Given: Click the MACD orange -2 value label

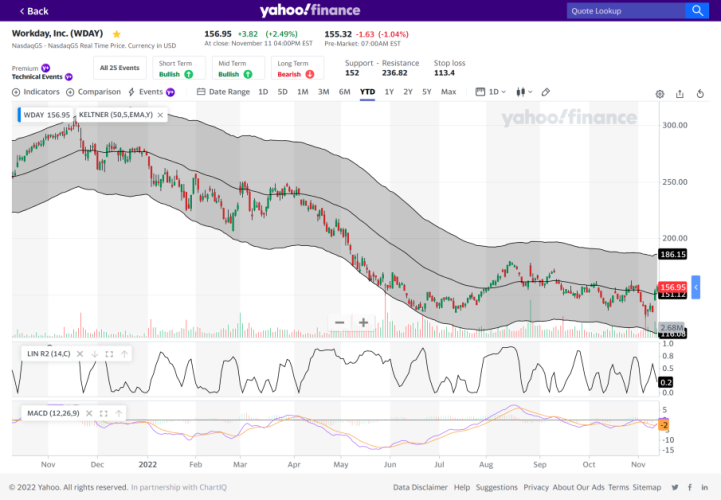Looking at the screenshot, I should click(x=664, y=425).
